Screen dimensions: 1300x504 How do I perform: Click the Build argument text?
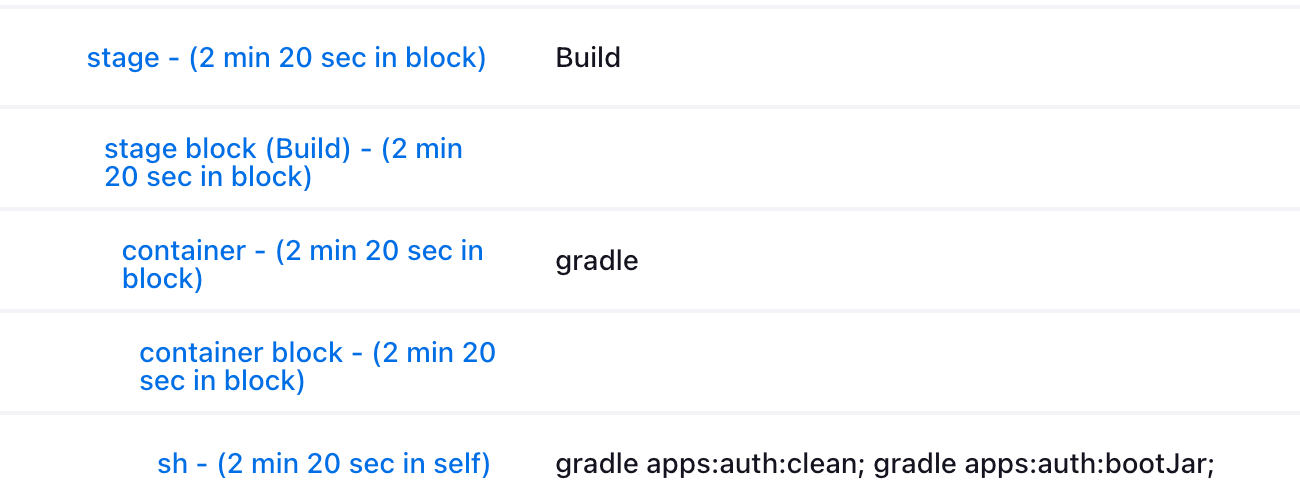pyautogui.click(x=588, y=58)
